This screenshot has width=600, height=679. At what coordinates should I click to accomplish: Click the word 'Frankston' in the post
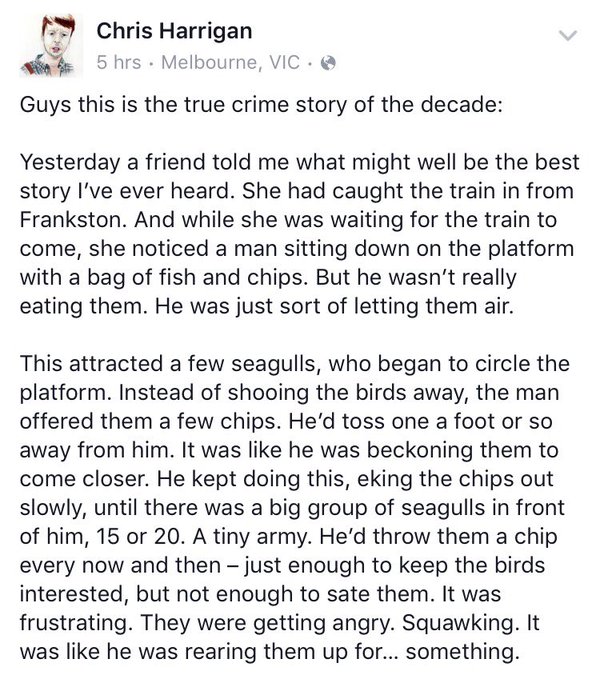tap(73, 220)
